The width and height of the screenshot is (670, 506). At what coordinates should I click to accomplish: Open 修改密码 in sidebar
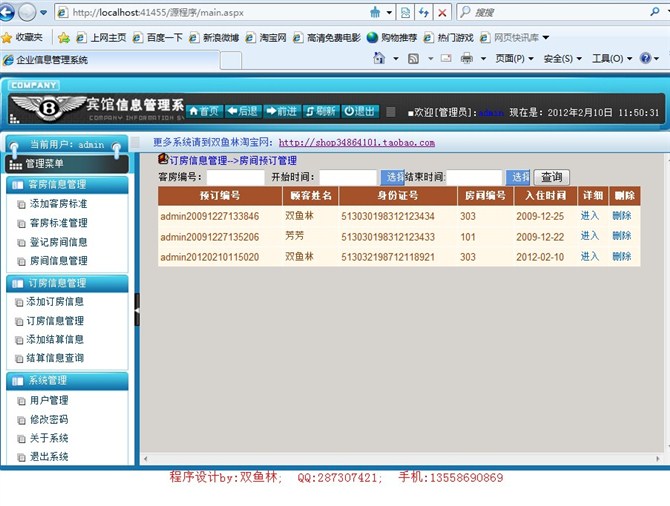pos(49,420)
